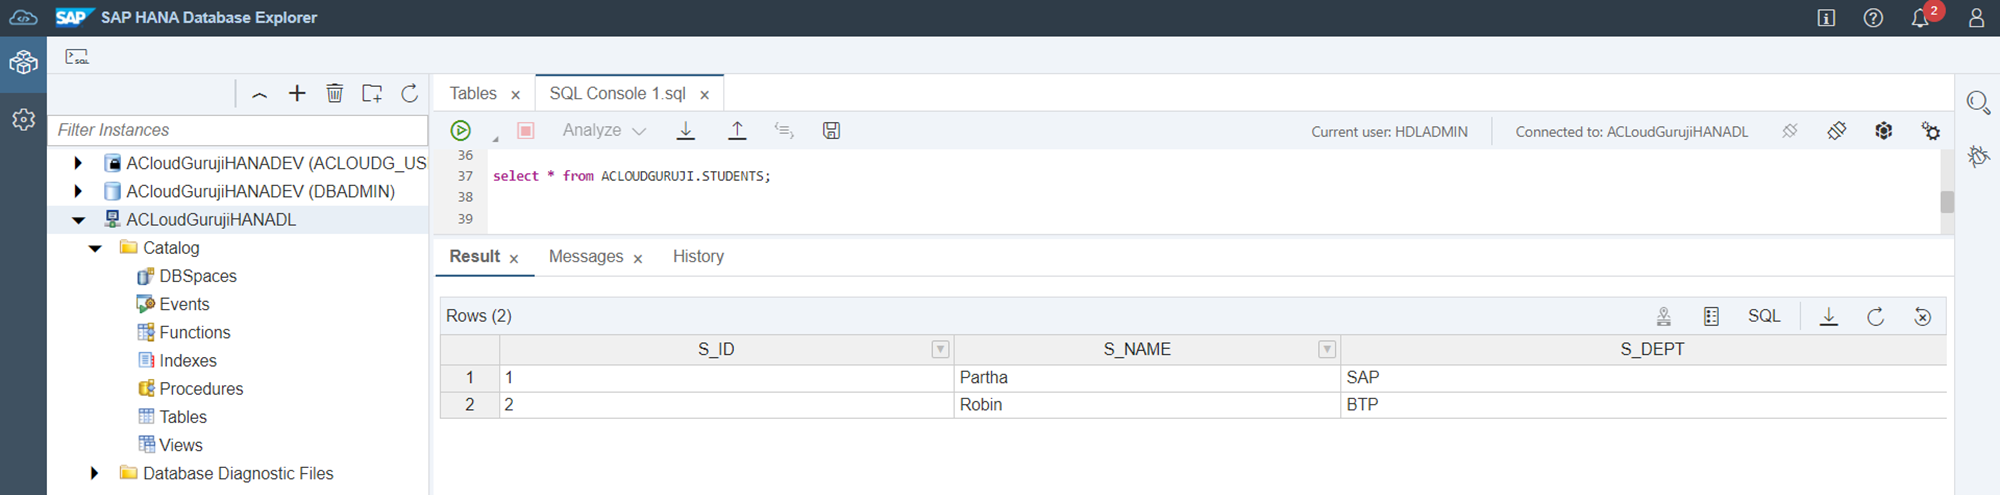The width and height of the screenshot is (2000, 495).
Task: Download the result rows
Action: click(x=1829, y=317)
